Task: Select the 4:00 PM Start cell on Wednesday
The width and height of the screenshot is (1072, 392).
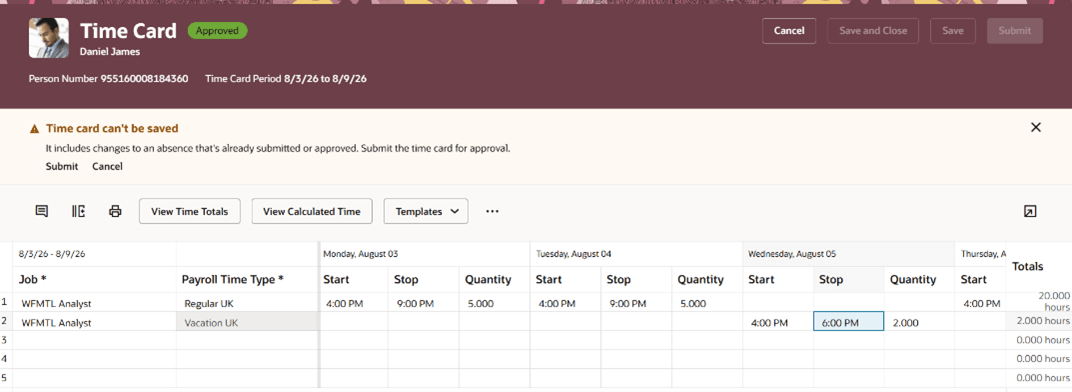Action: 778,322
